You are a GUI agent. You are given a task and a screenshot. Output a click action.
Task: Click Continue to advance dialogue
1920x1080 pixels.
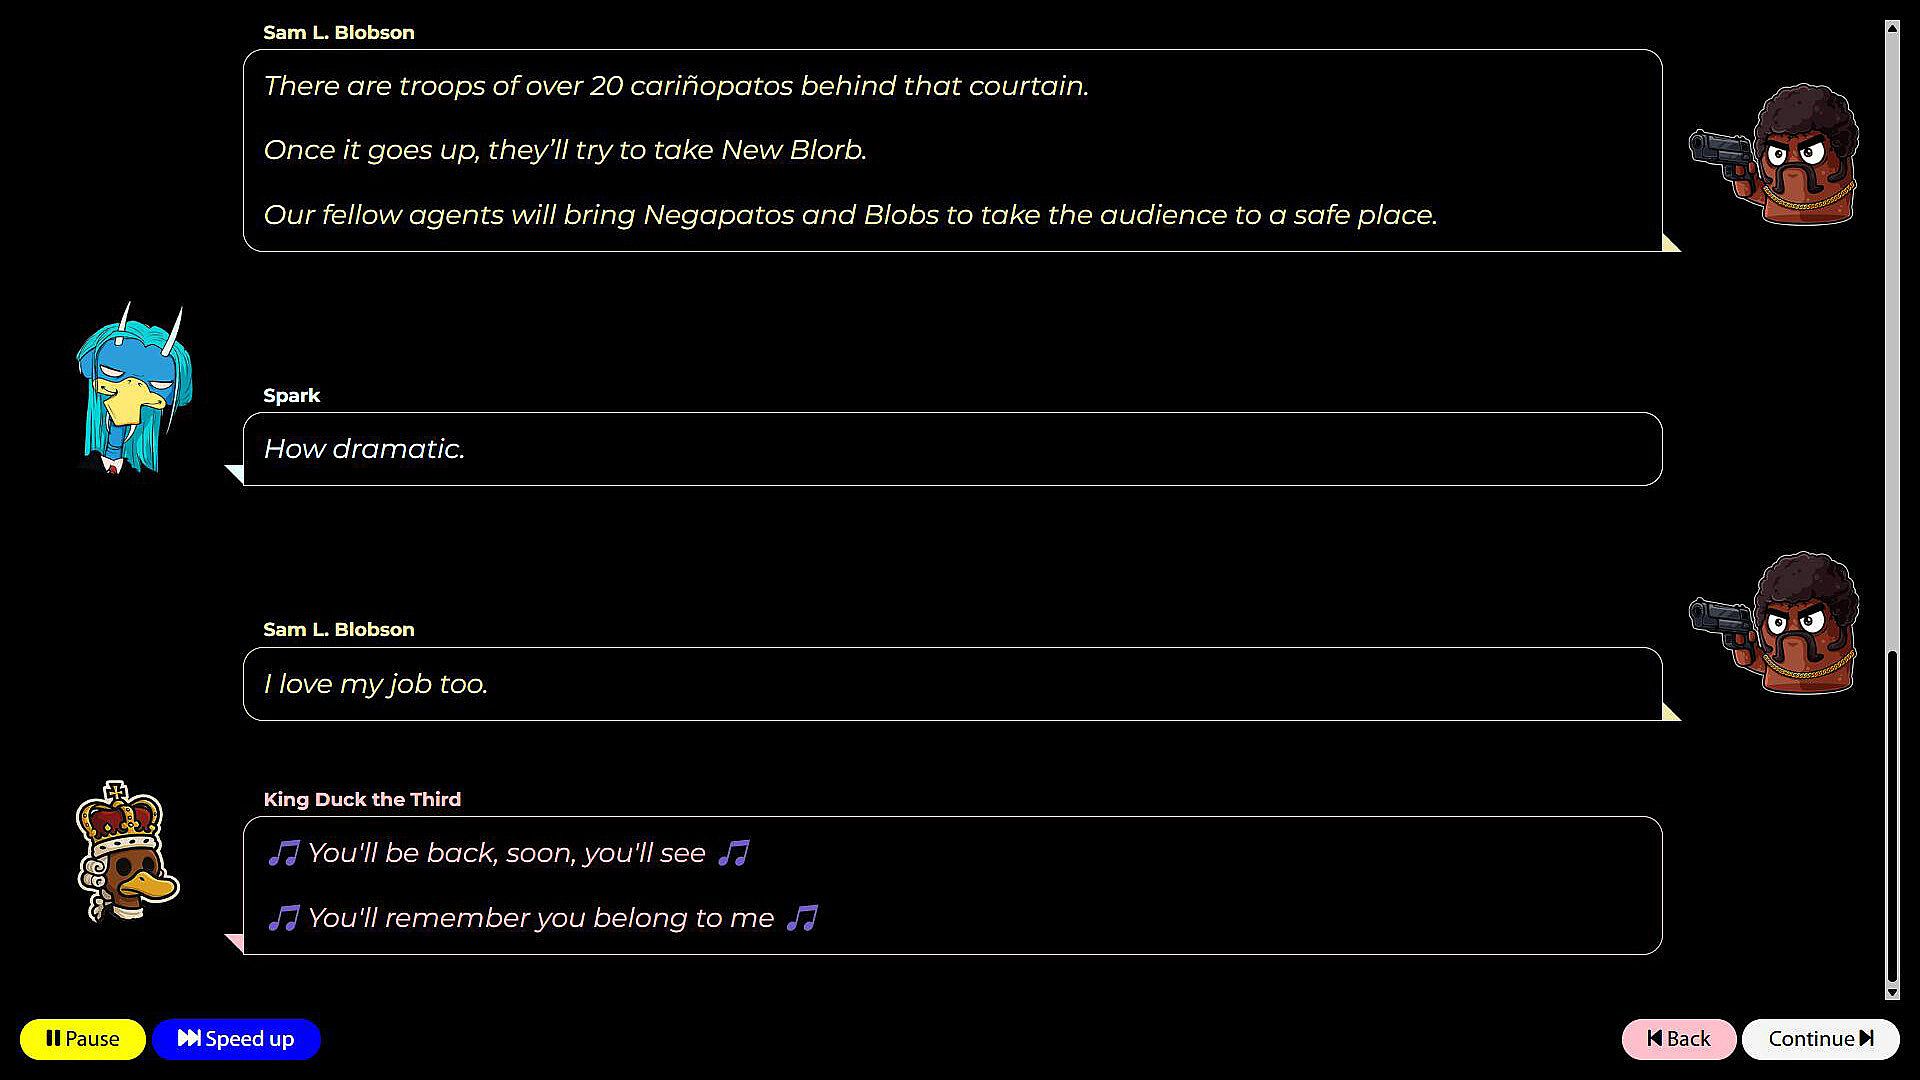(1820, 1039)
